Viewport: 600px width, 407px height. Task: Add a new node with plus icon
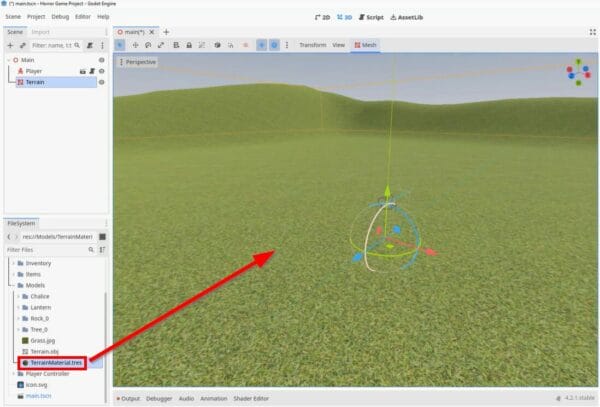9,45
